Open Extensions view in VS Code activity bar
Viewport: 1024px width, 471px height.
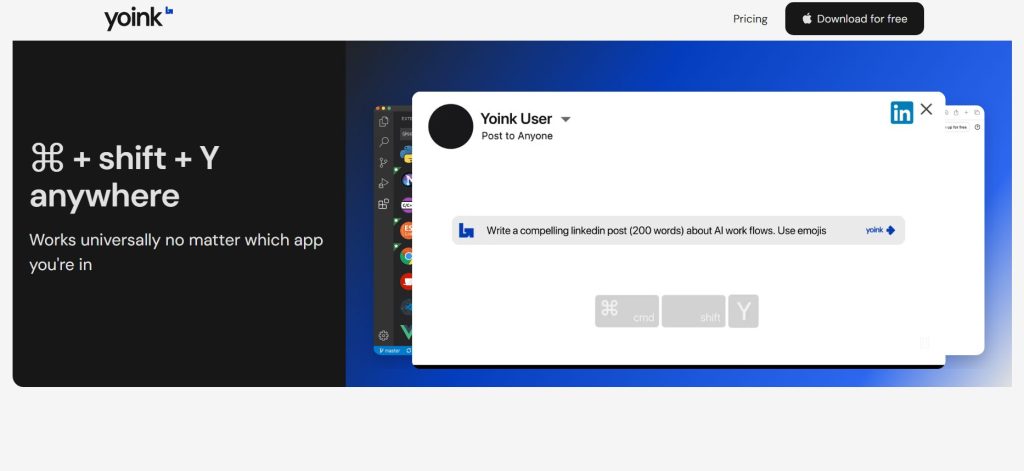pos(384,204)
